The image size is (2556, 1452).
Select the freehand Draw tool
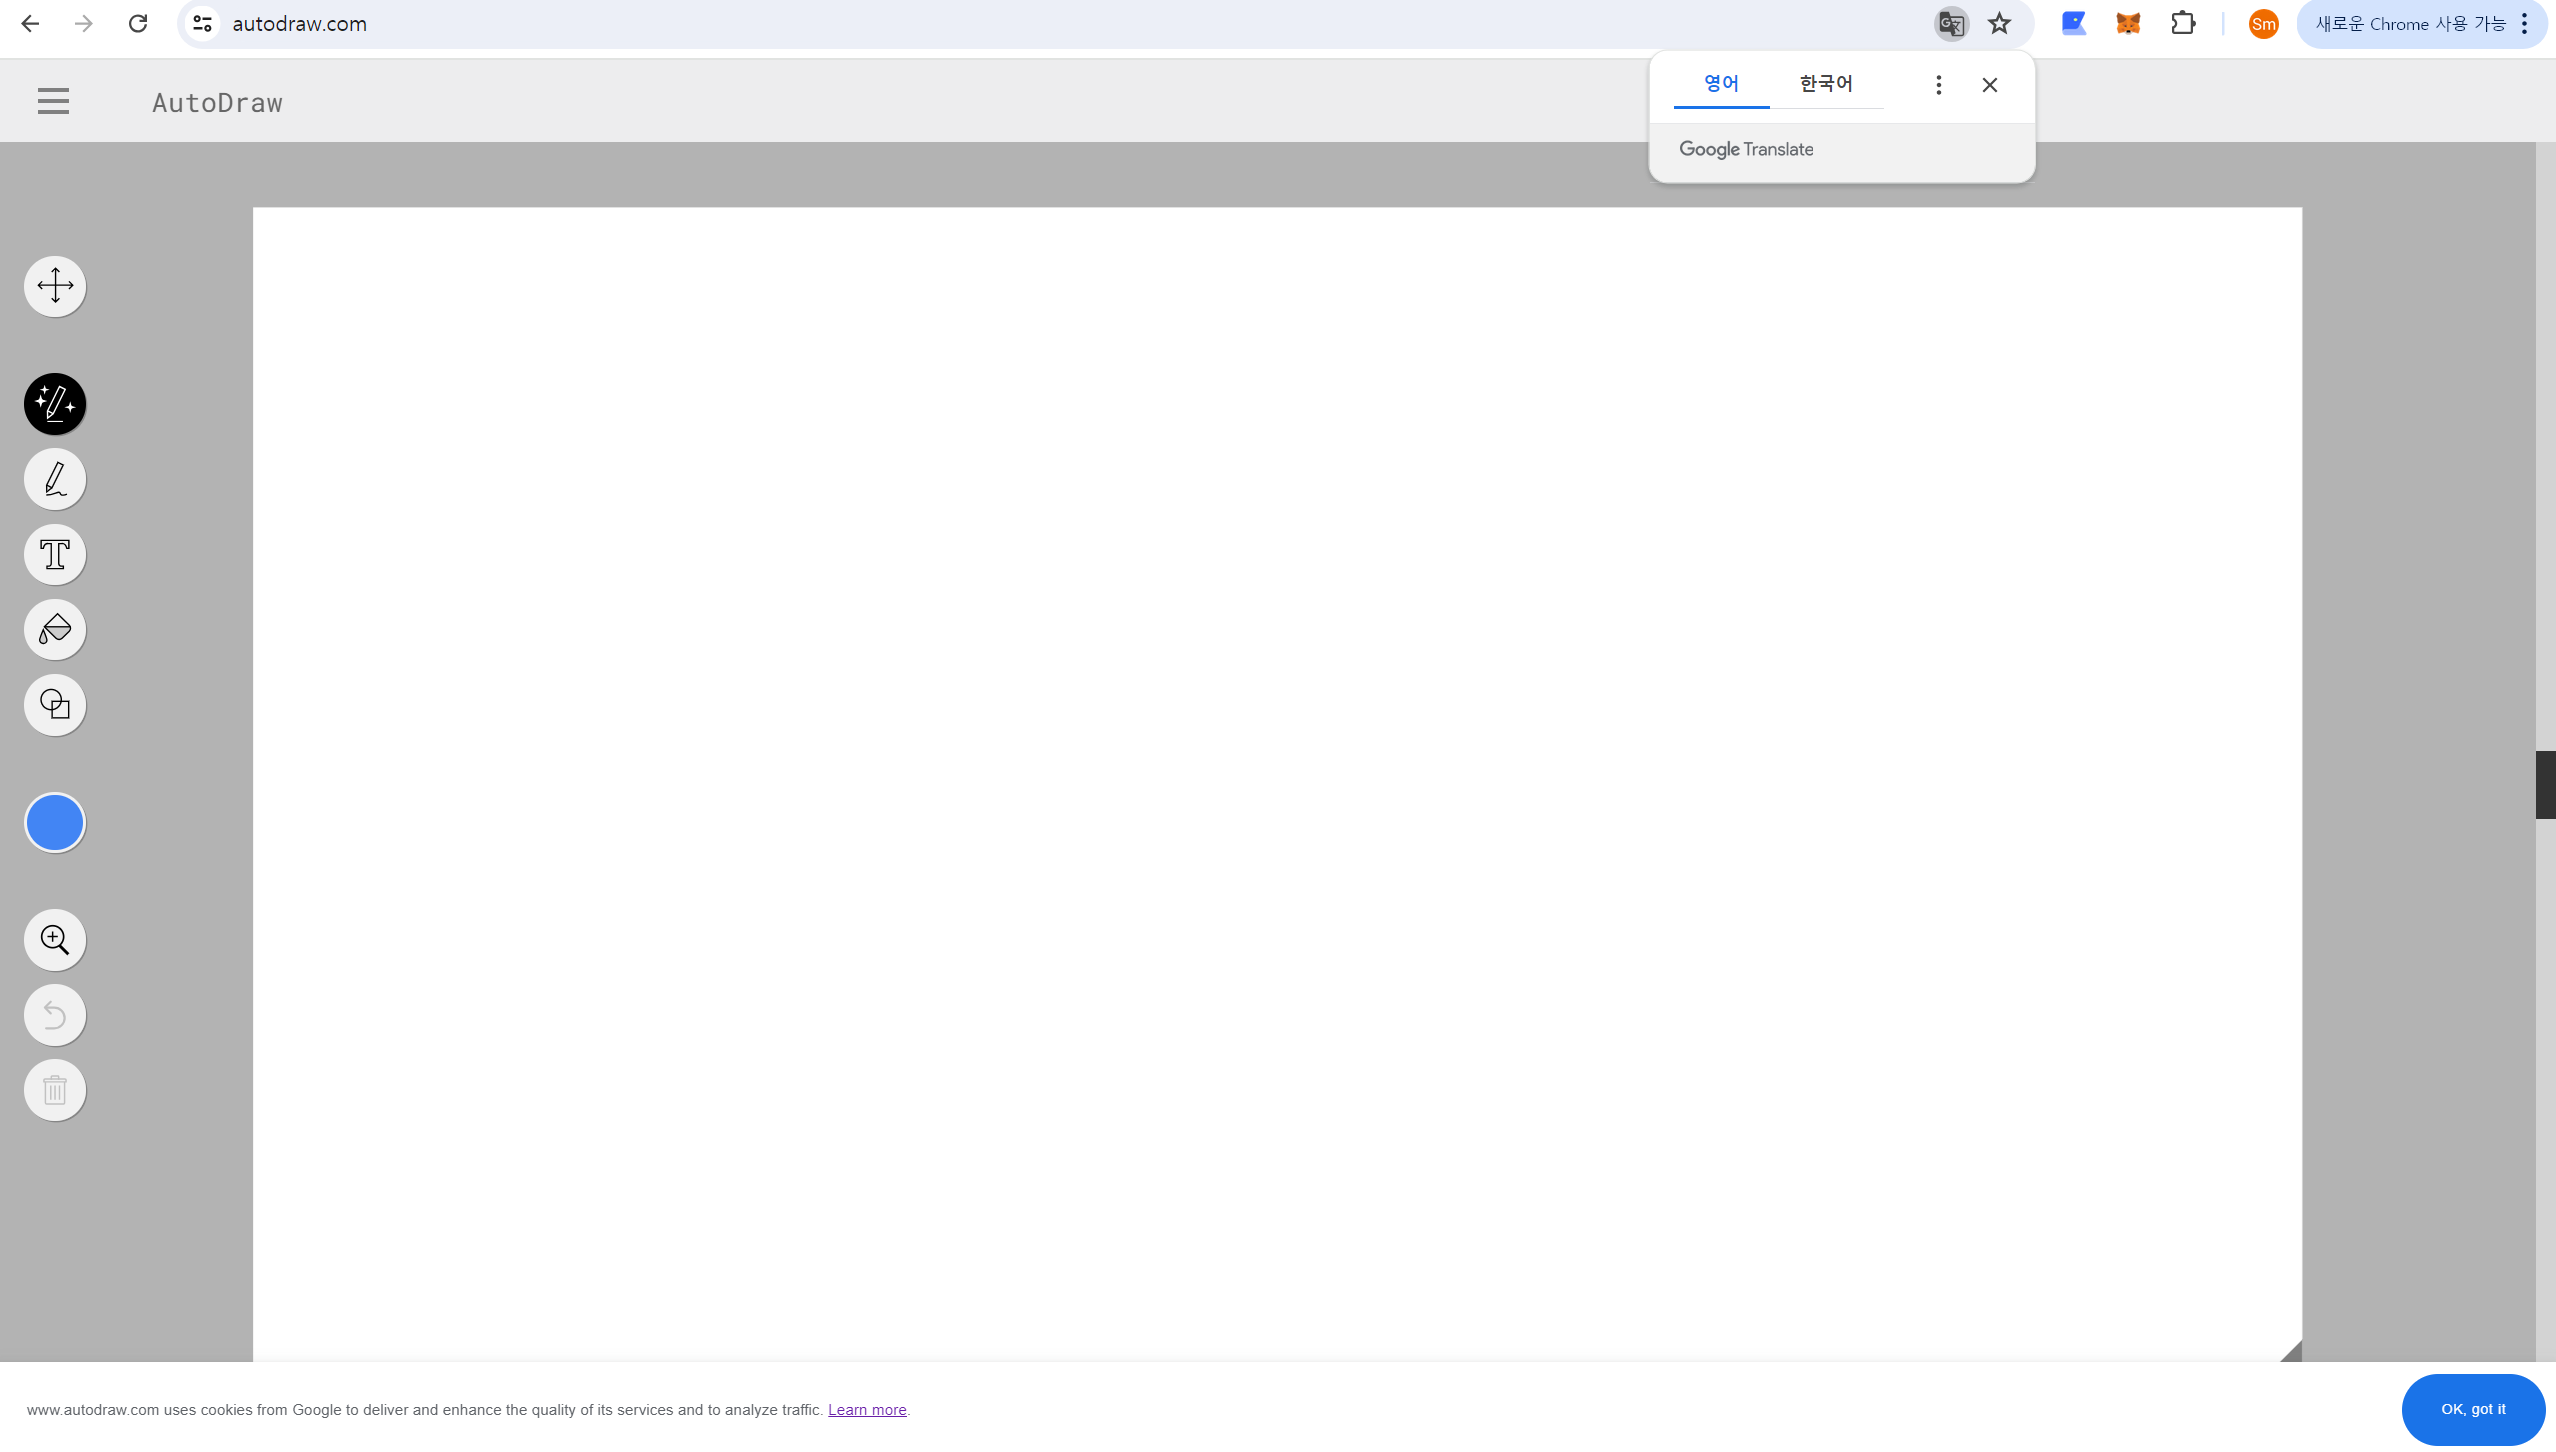(x=55, y=479)
